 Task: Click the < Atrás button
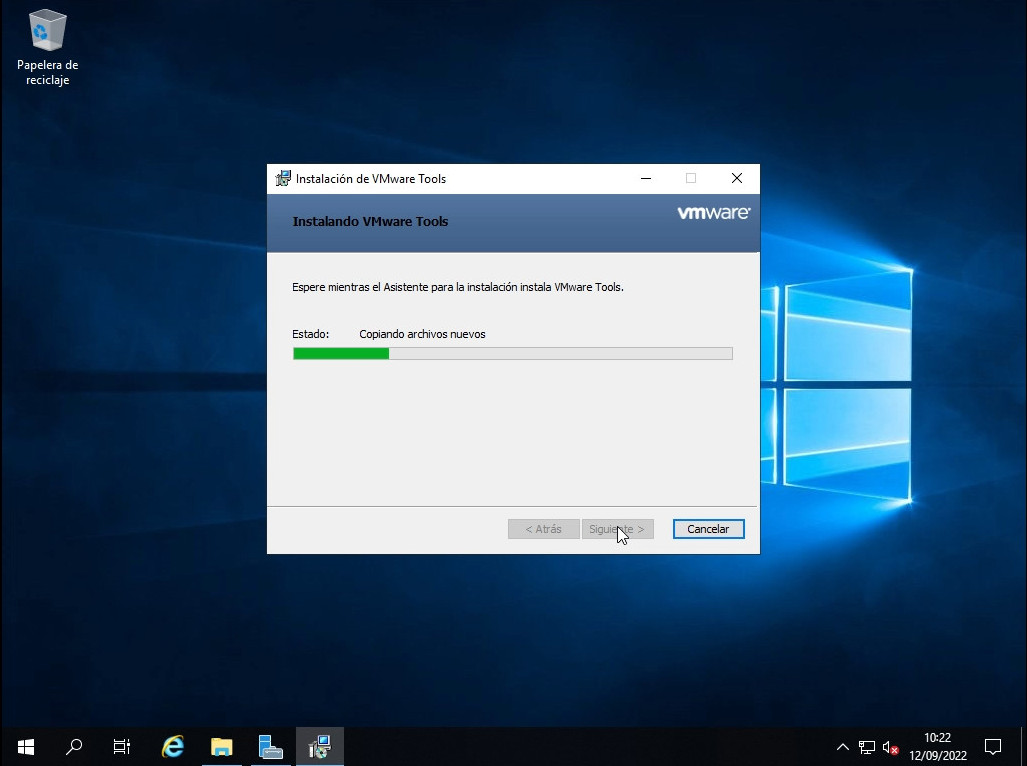tap(543, 529)
